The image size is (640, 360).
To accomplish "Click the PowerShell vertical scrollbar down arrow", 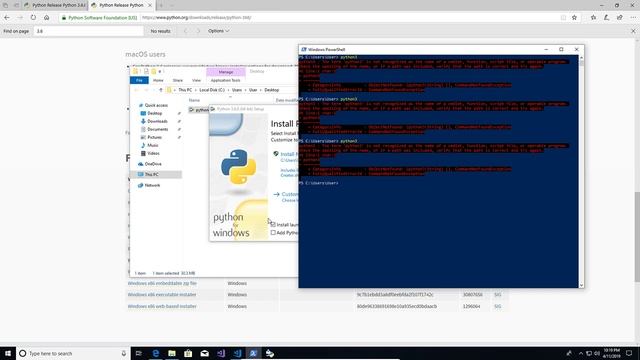I will pyautogui.click(x=581, y=285).
